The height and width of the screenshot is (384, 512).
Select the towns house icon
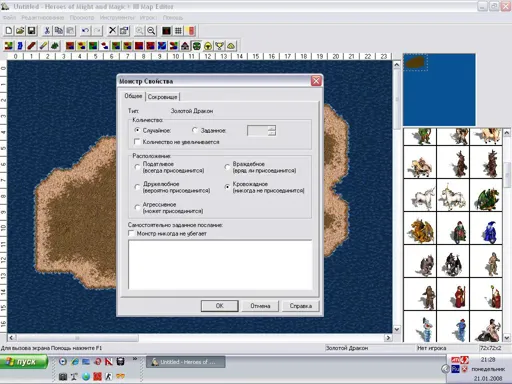click(185, 46)
